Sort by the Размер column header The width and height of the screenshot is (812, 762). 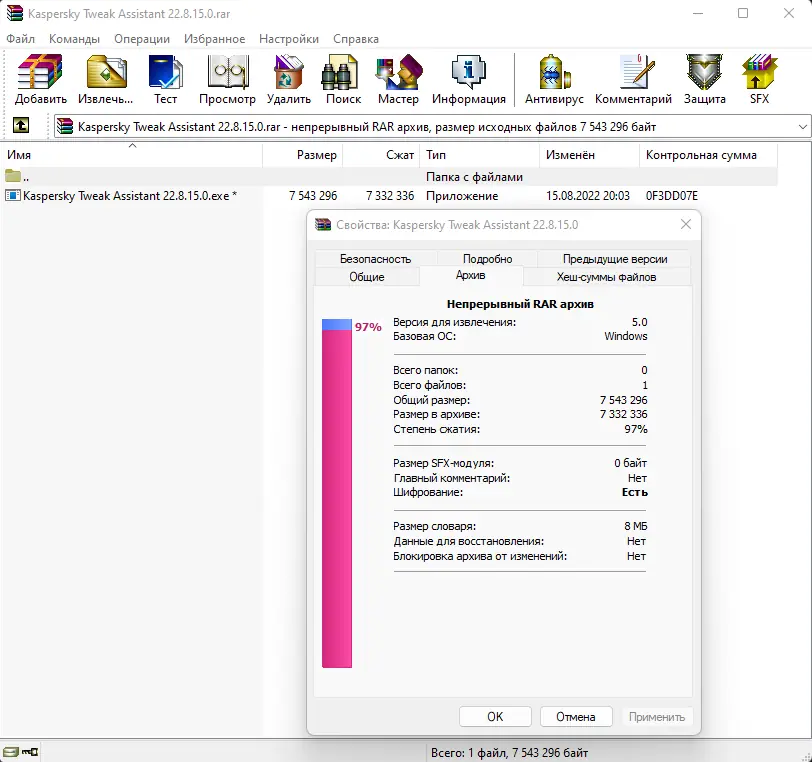click(302, 155)
